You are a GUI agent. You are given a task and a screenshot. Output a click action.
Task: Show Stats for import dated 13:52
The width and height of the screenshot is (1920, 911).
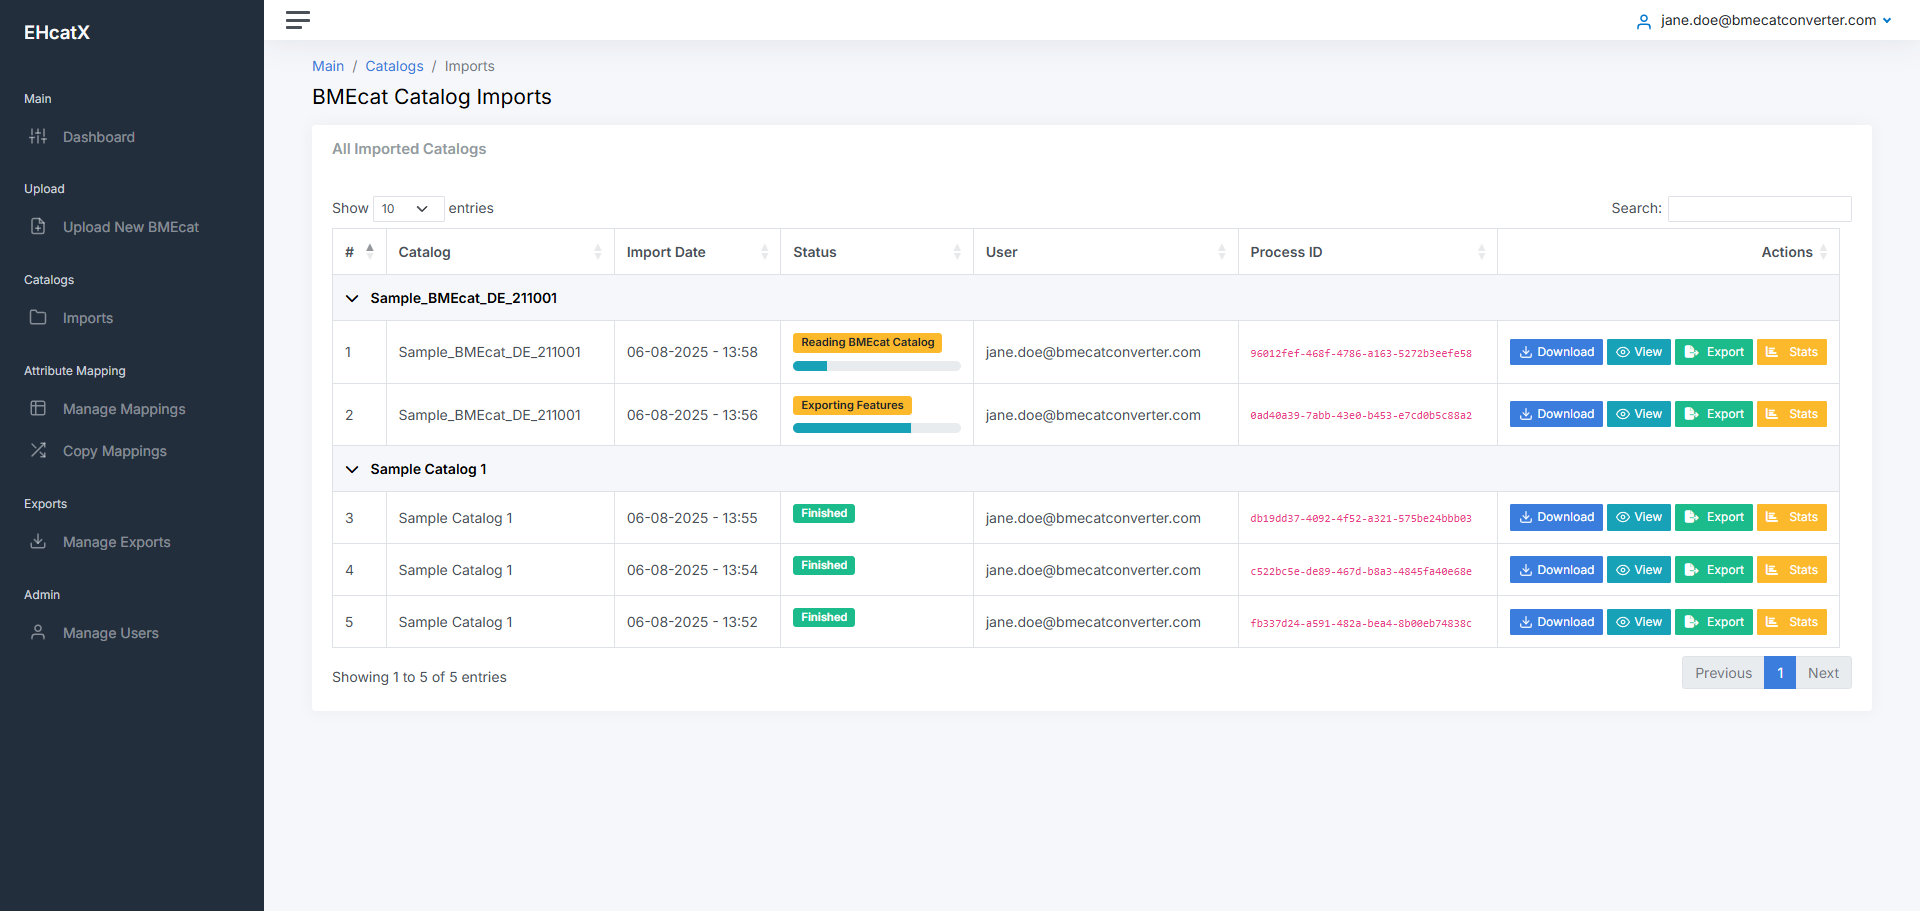coord(1792,622)
